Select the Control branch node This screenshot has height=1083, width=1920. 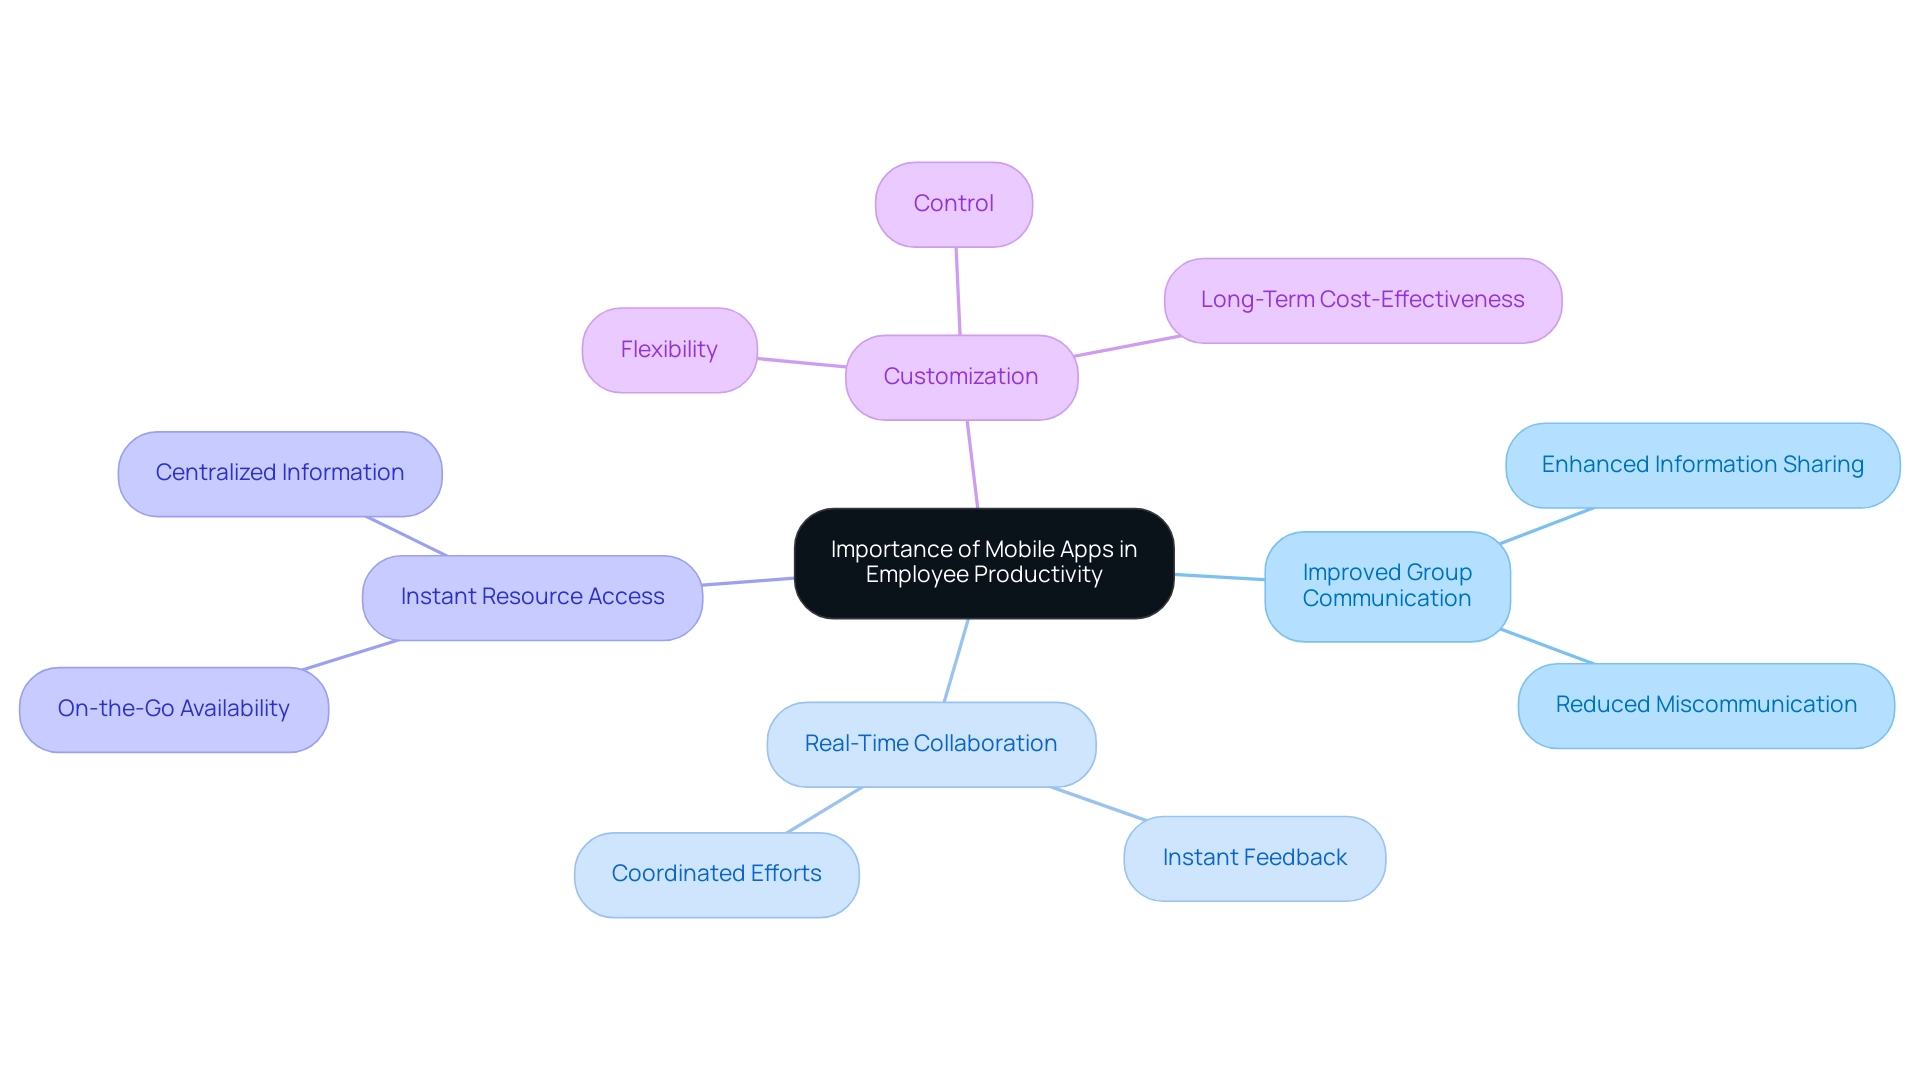pos(951,201)
